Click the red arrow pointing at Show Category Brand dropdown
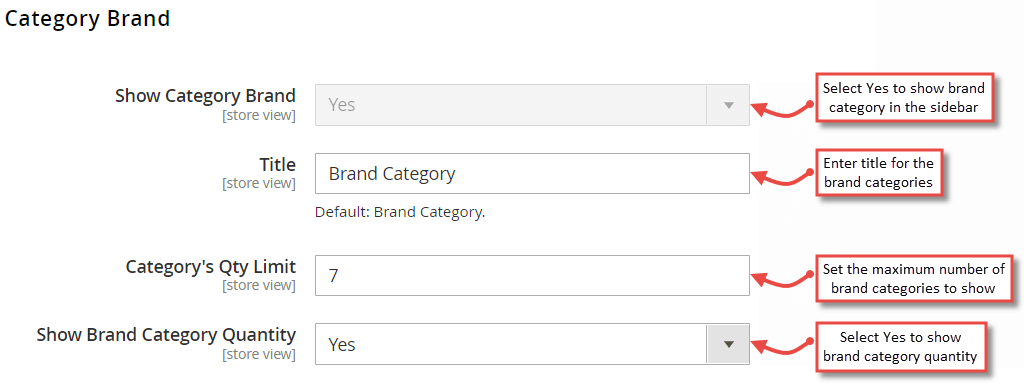 pos(782,108)
